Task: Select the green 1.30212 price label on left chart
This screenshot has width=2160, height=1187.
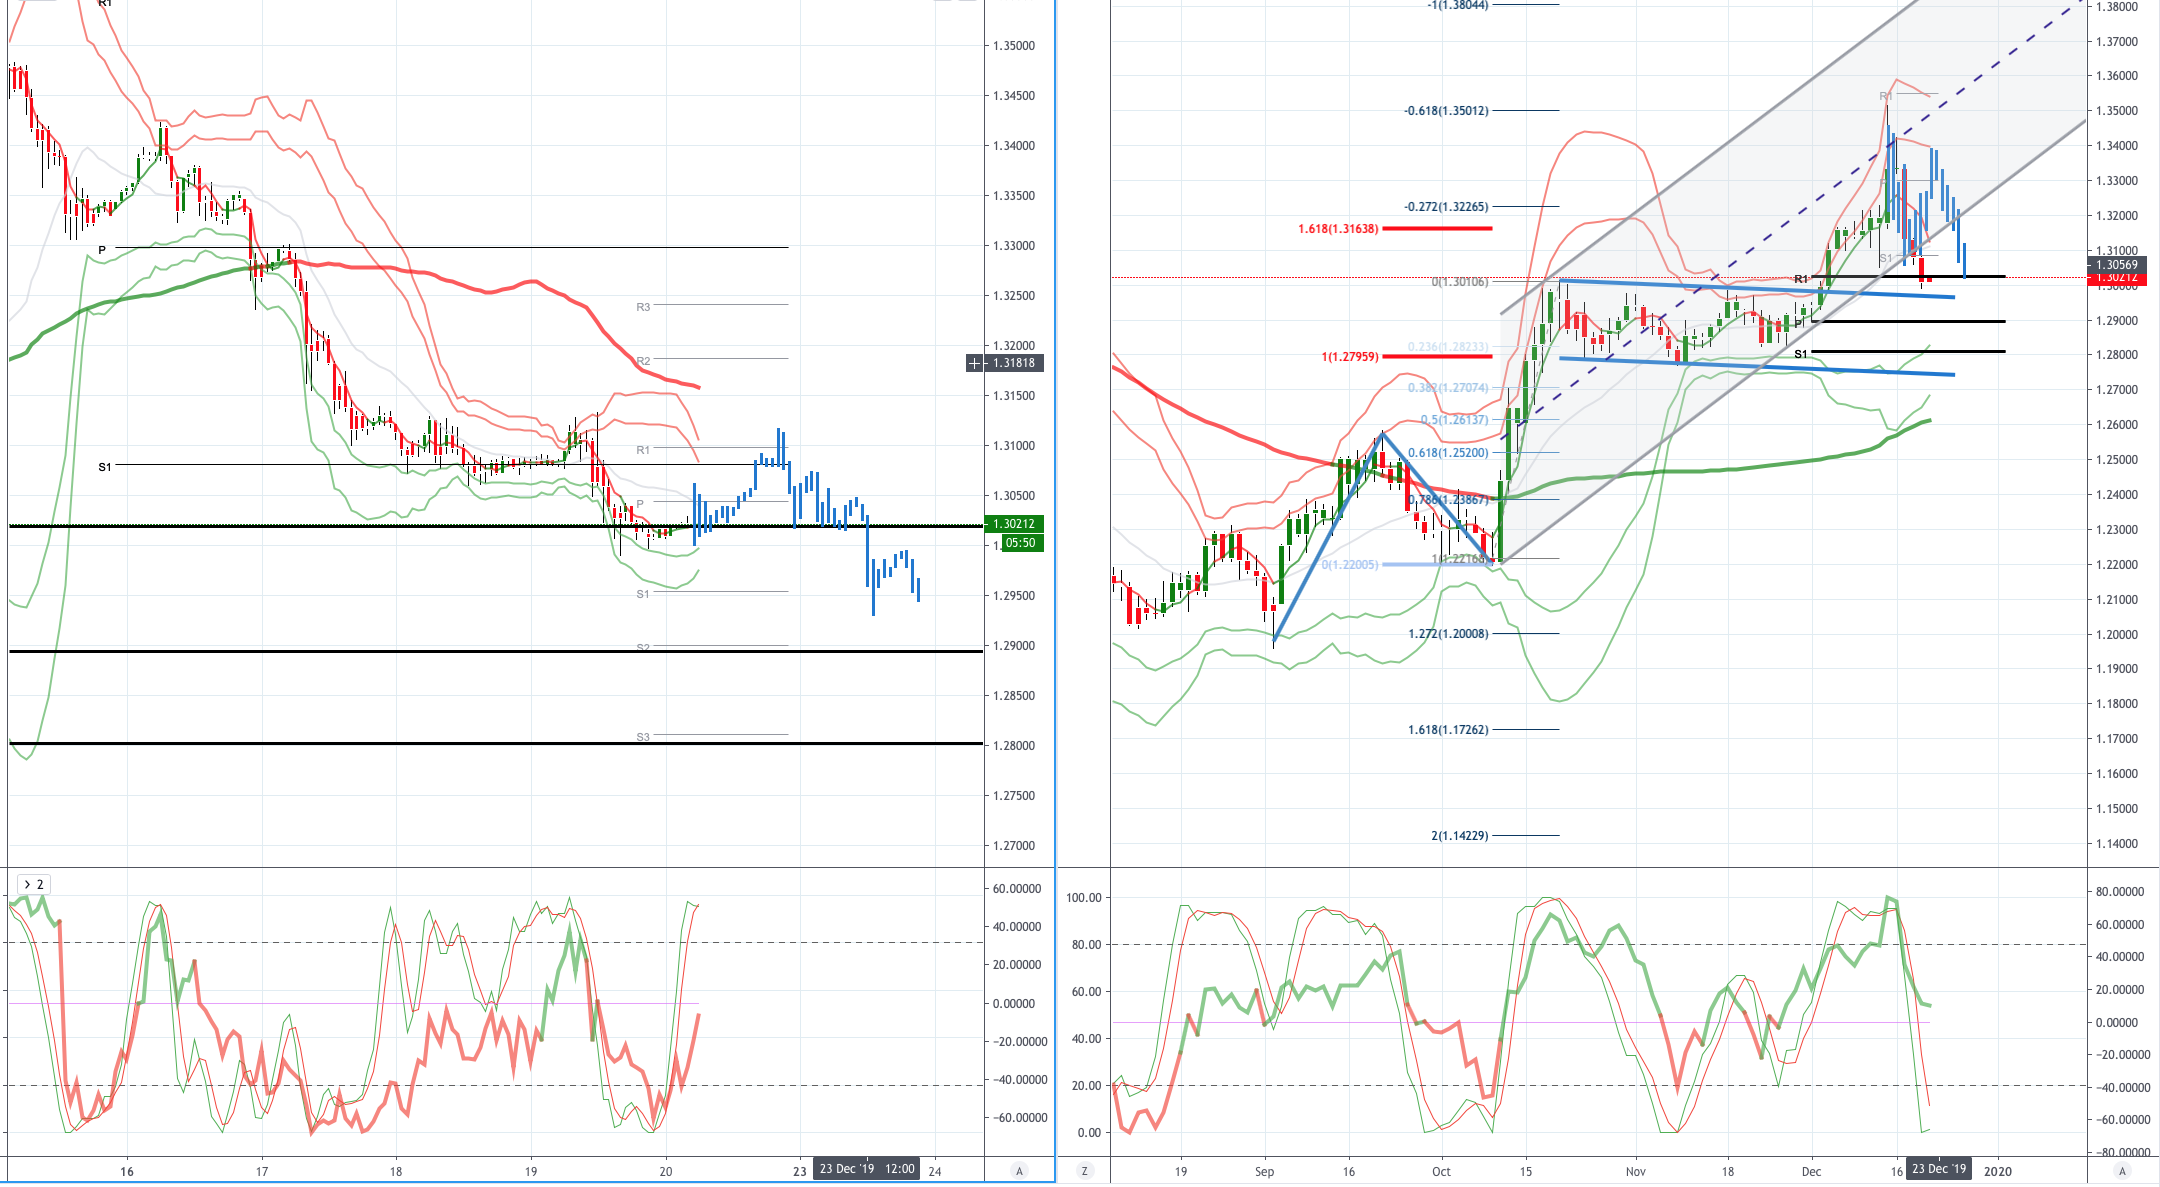Action: [x=1015, y=524]
